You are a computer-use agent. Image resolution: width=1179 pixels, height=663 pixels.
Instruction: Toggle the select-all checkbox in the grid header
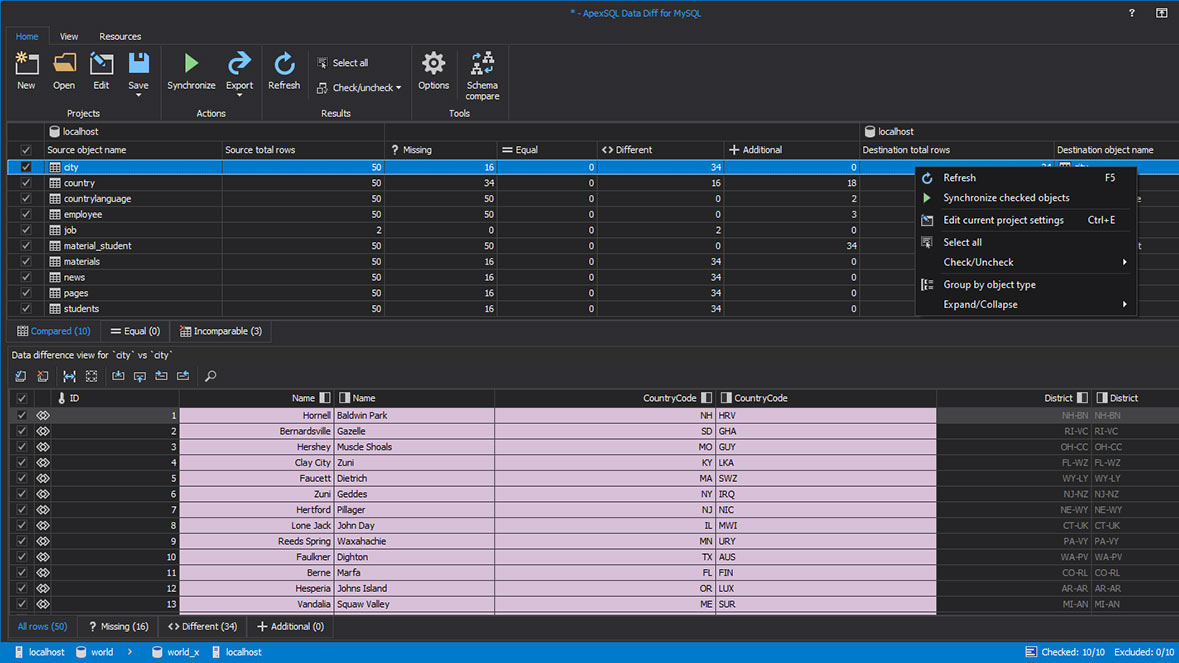click(x=24, y=149)
